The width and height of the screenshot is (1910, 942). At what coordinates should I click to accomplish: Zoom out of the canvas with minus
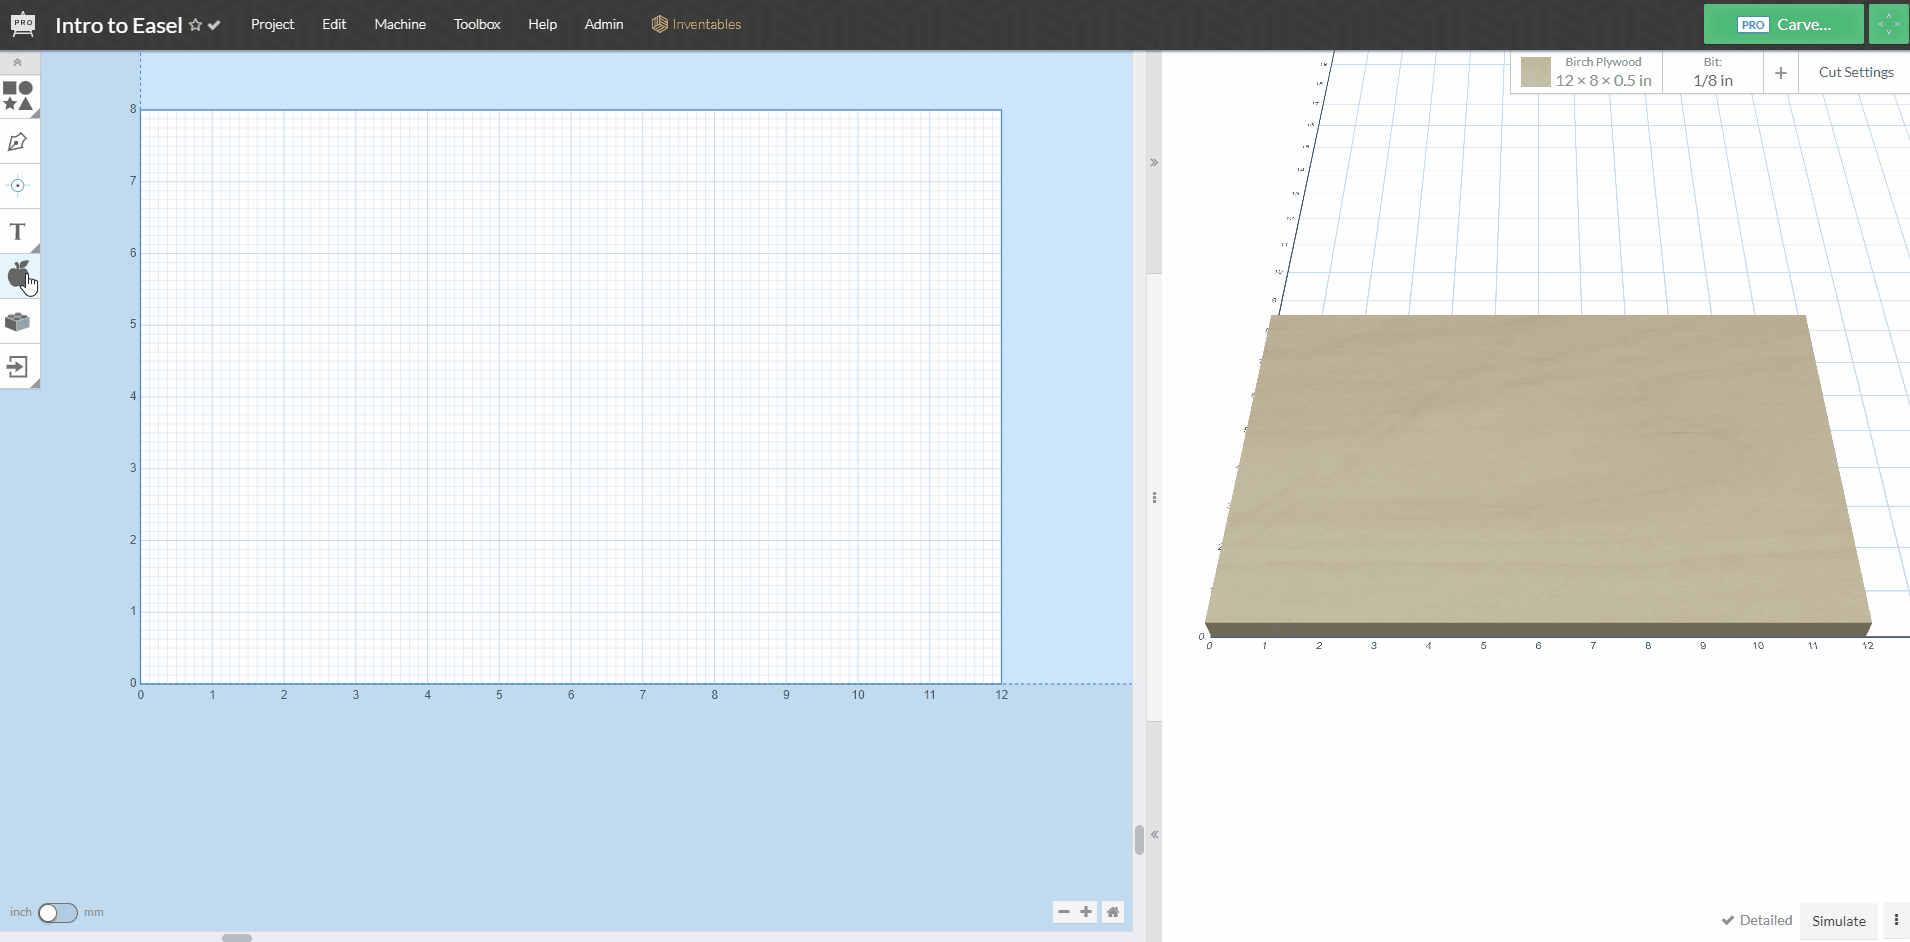(x=1063, y=912)
